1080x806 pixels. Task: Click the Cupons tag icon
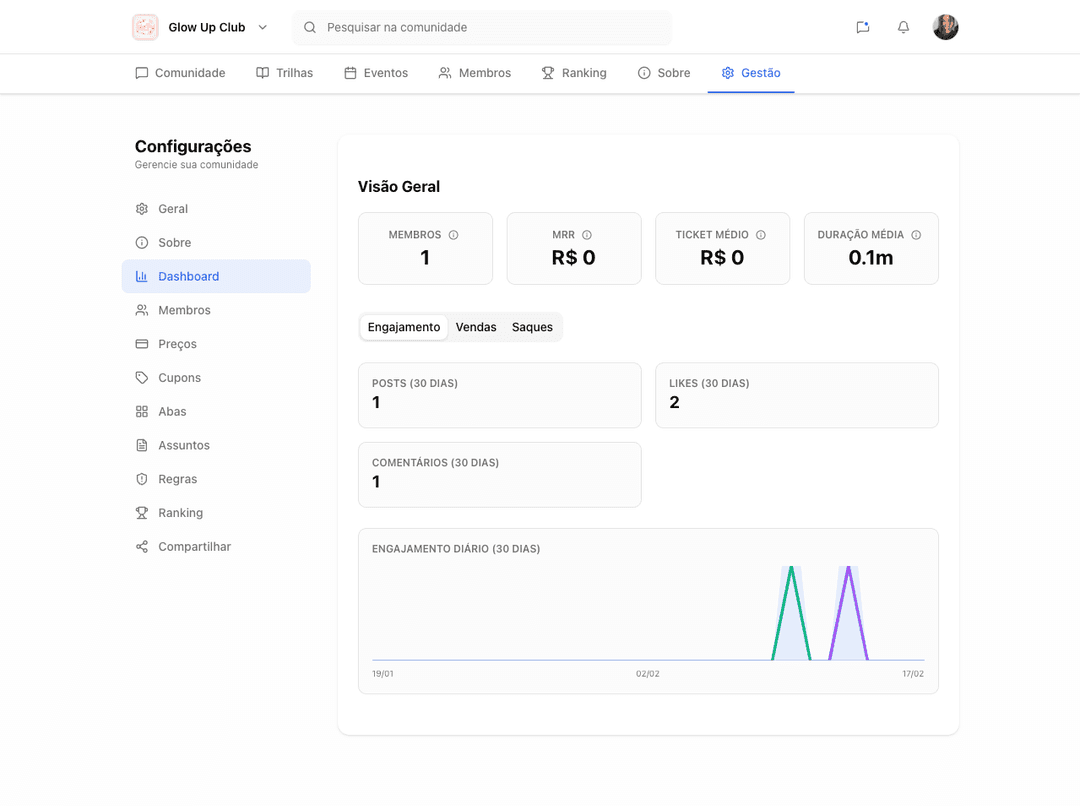(x=141, y=378)
